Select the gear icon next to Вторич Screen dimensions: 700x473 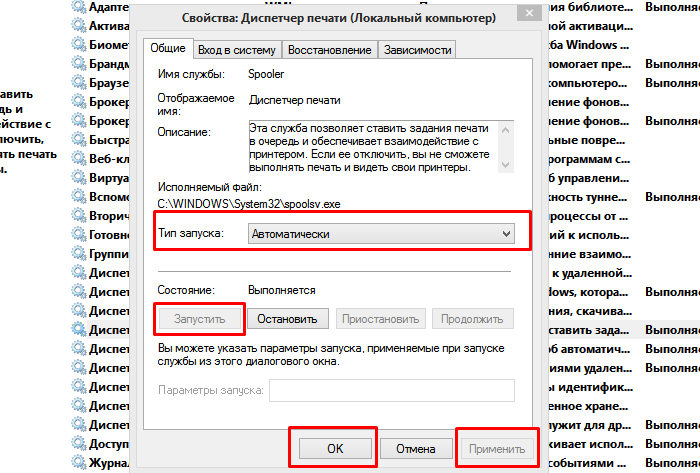click(79, 216)
